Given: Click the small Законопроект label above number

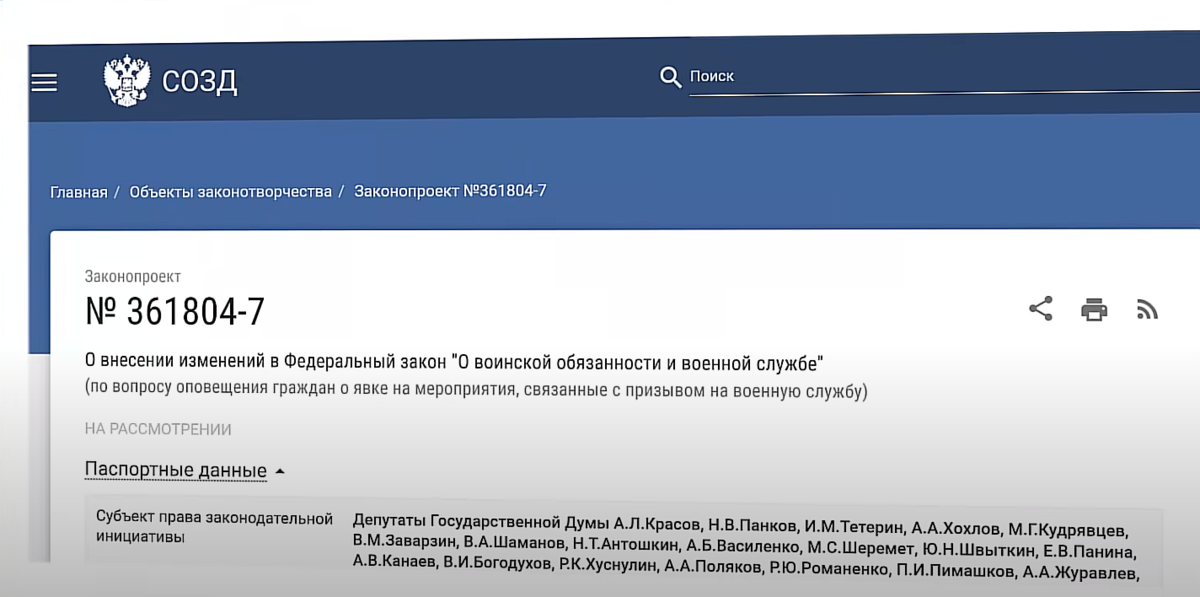Looking at the screenshot, I should 132,276.
